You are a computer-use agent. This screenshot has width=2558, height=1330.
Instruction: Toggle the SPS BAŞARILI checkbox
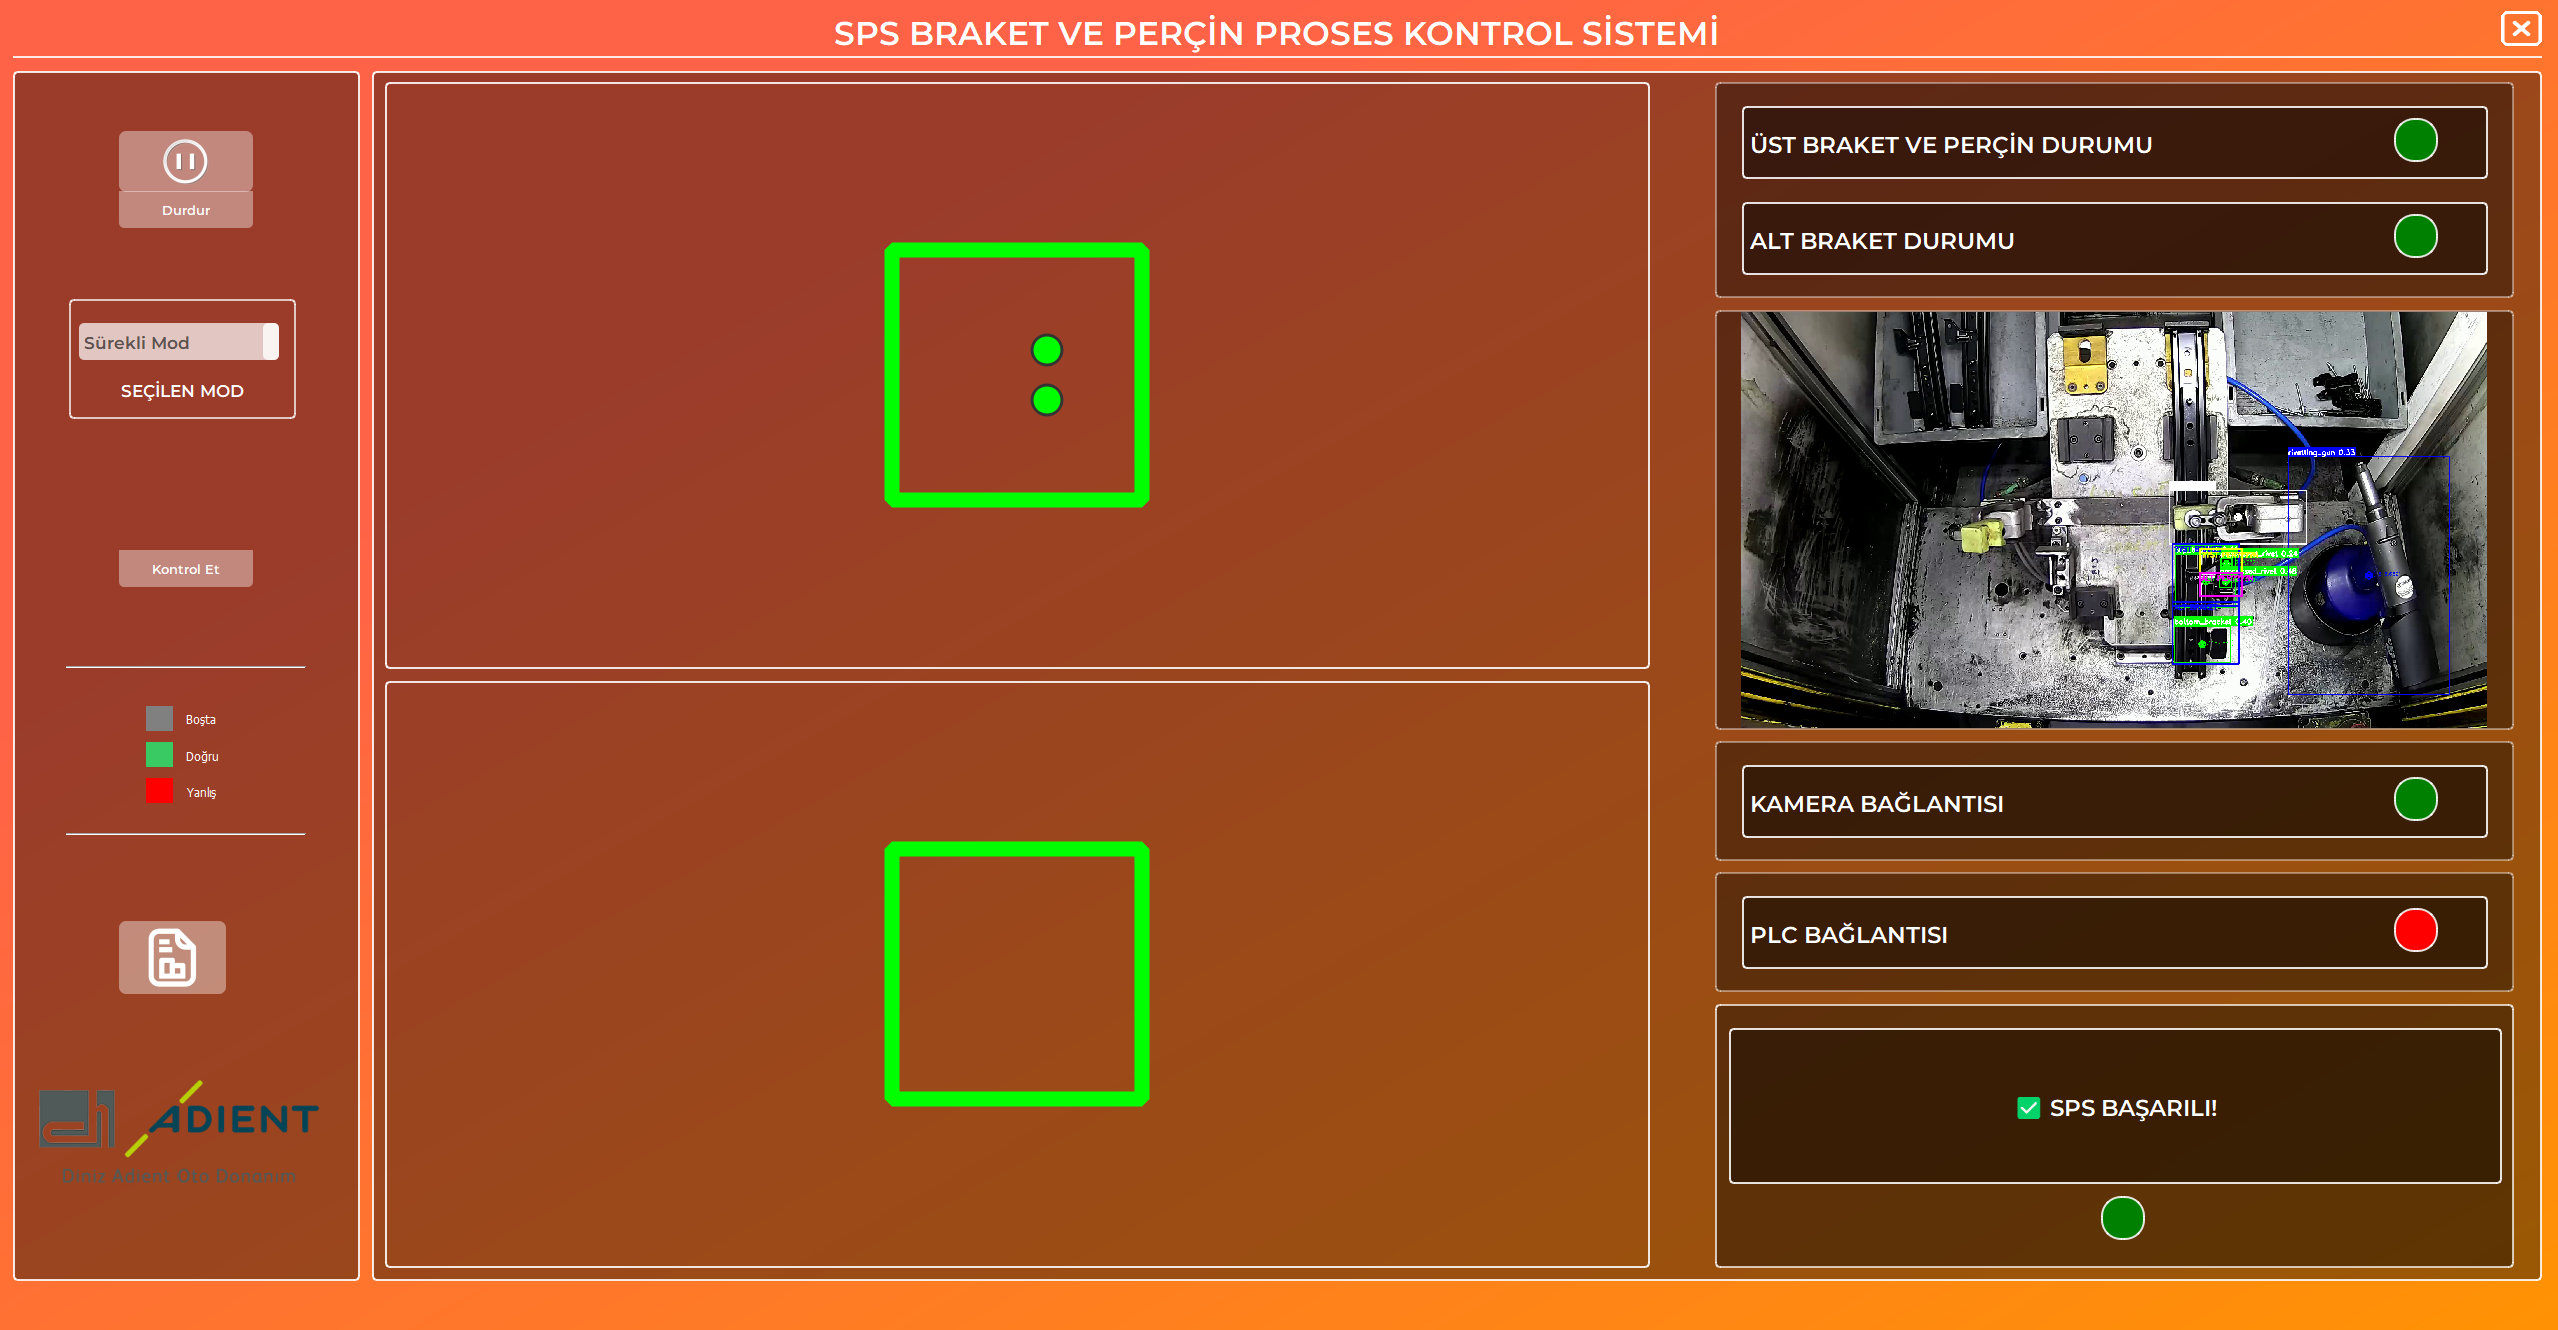[x=2029, y=1108]
